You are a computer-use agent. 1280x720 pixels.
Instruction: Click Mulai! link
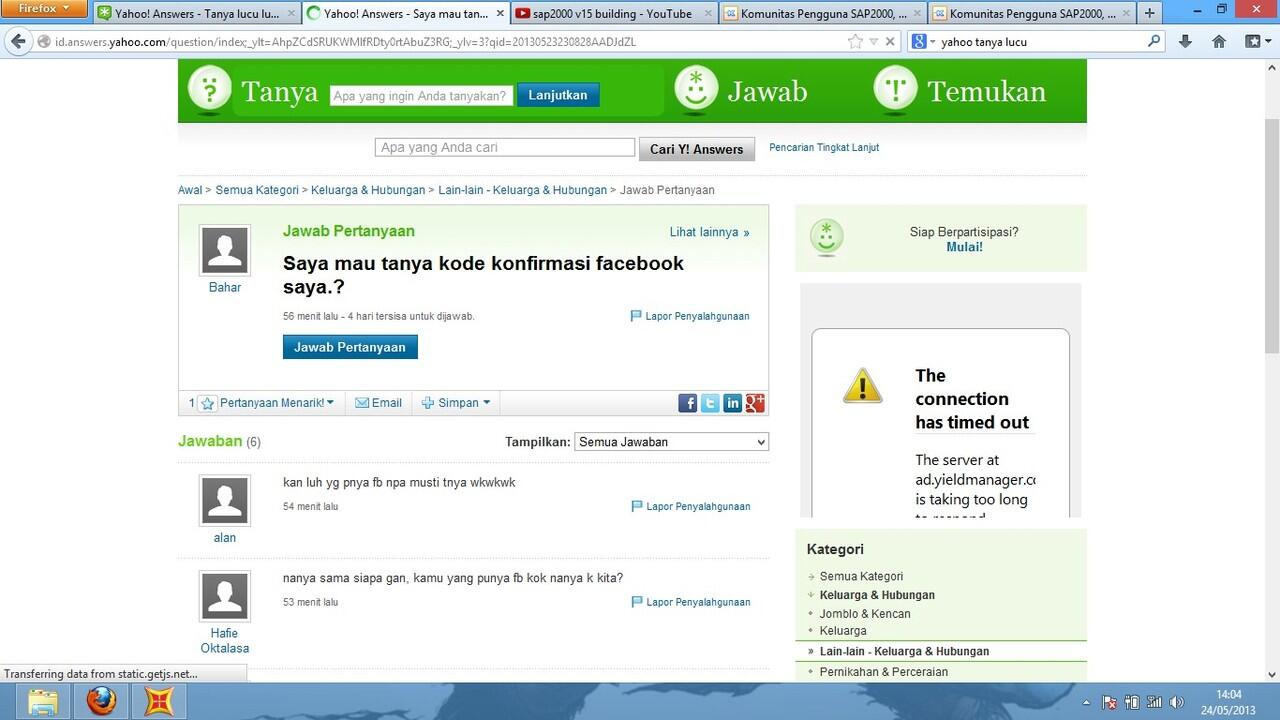pyautogui.click(x=965, y=246)
